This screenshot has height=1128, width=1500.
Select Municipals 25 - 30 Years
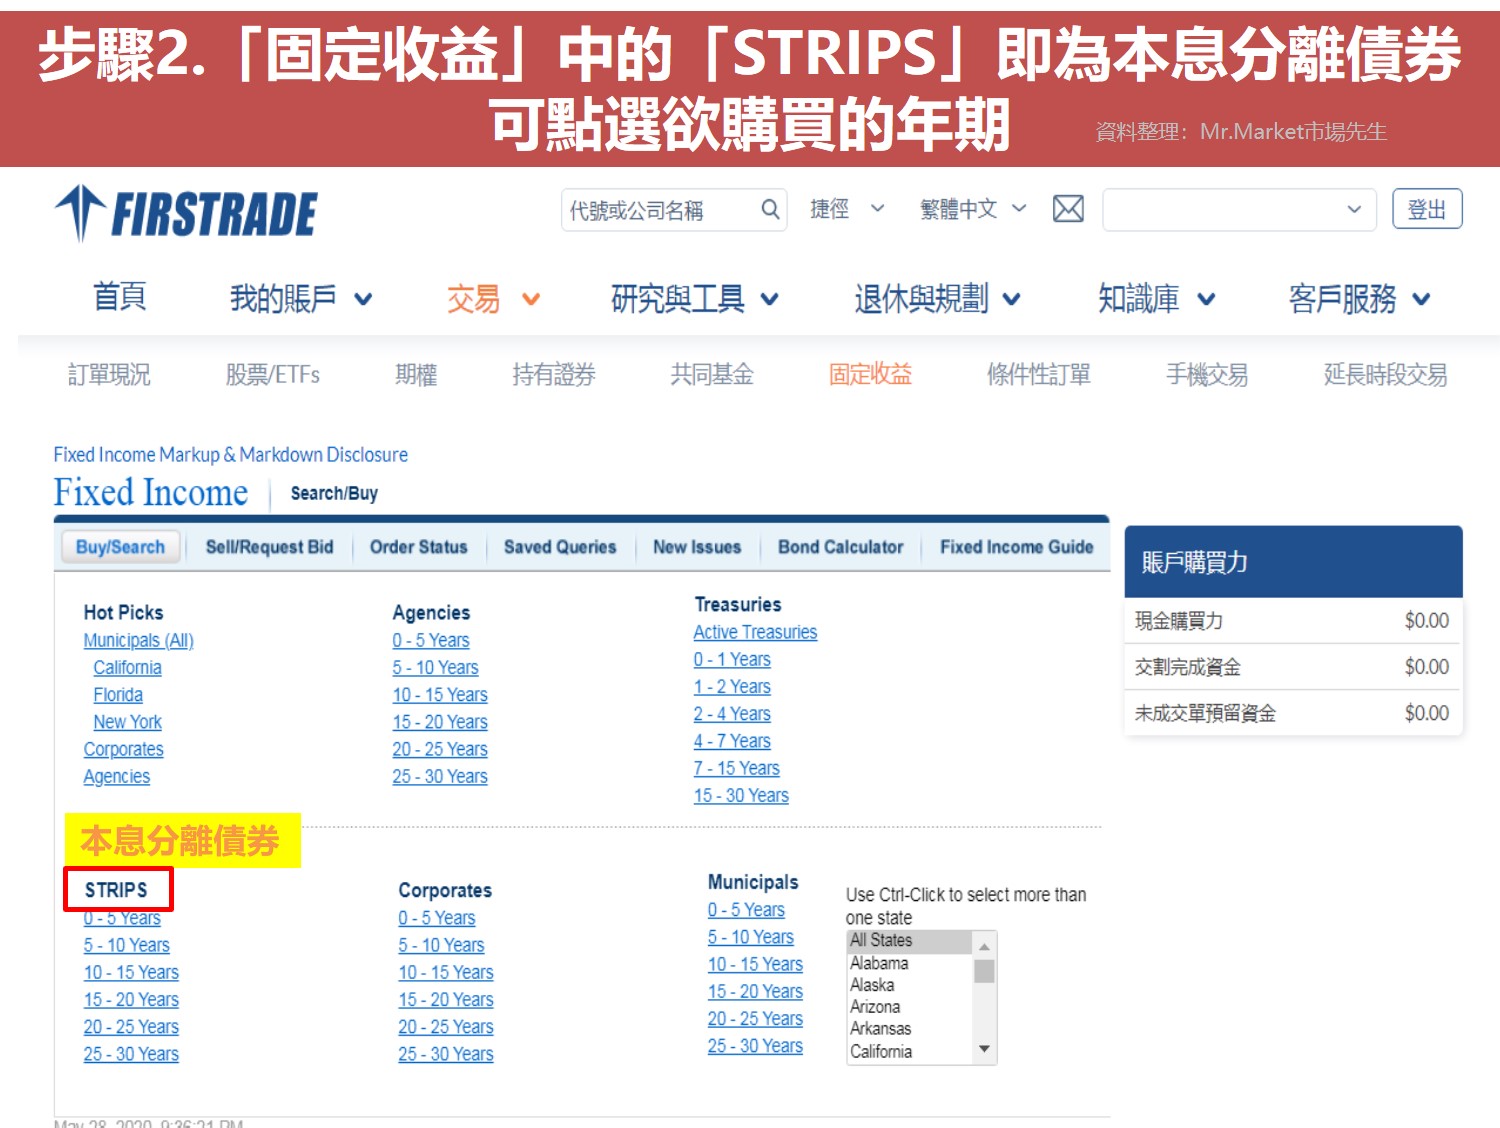coord(755,1046)
